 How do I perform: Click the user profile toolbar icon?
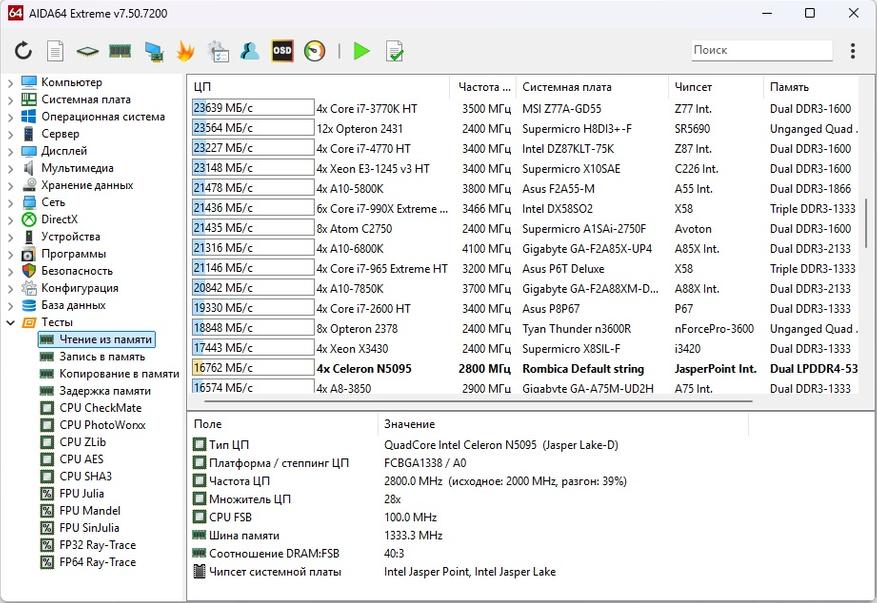250,51
